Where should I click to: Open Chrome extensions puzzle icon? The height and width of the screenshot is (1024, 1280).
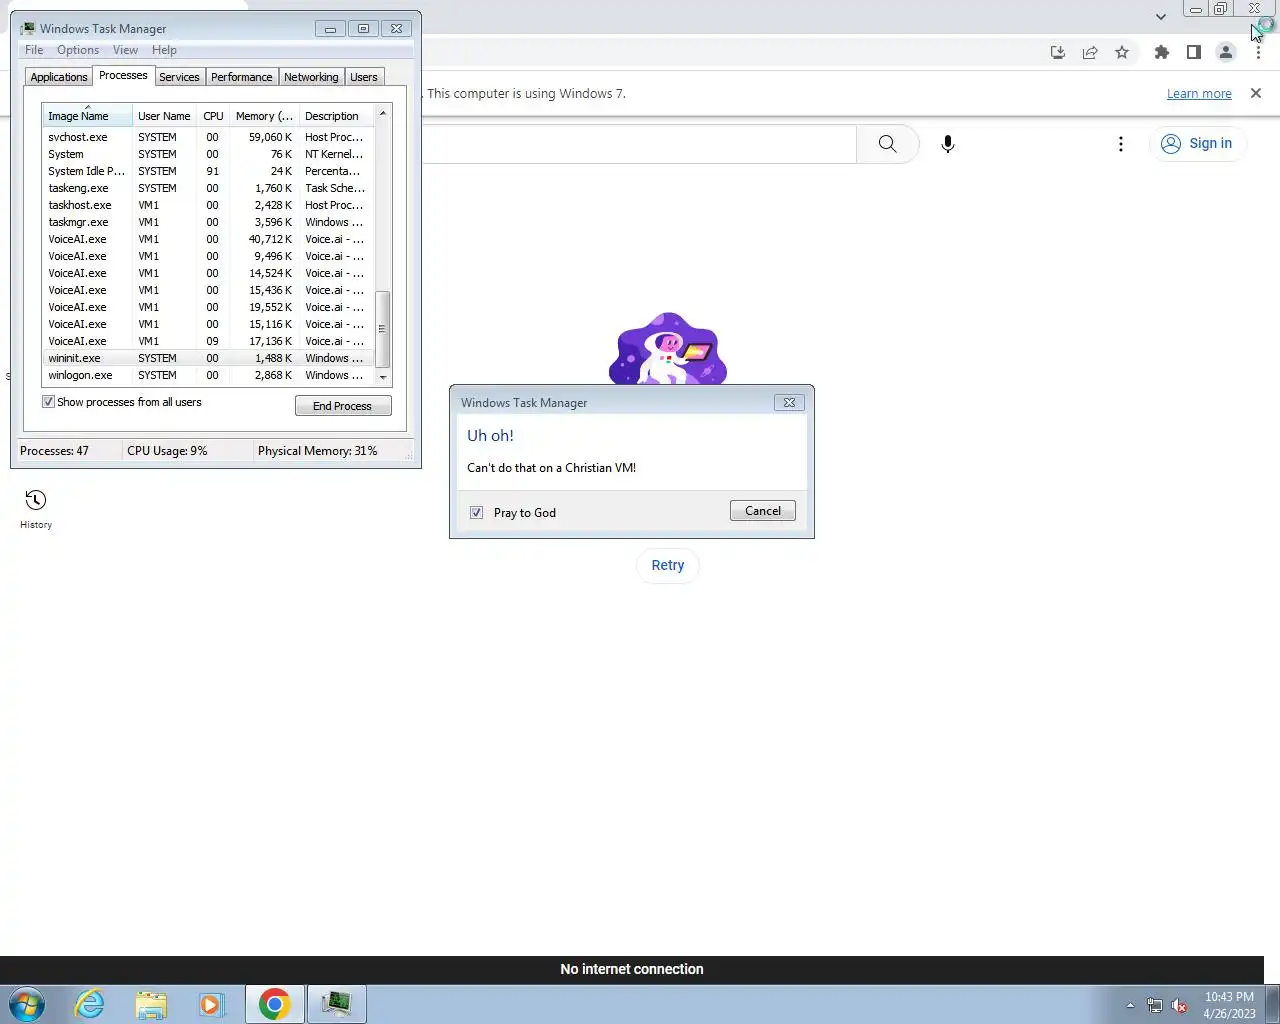tap(1161, 52)
